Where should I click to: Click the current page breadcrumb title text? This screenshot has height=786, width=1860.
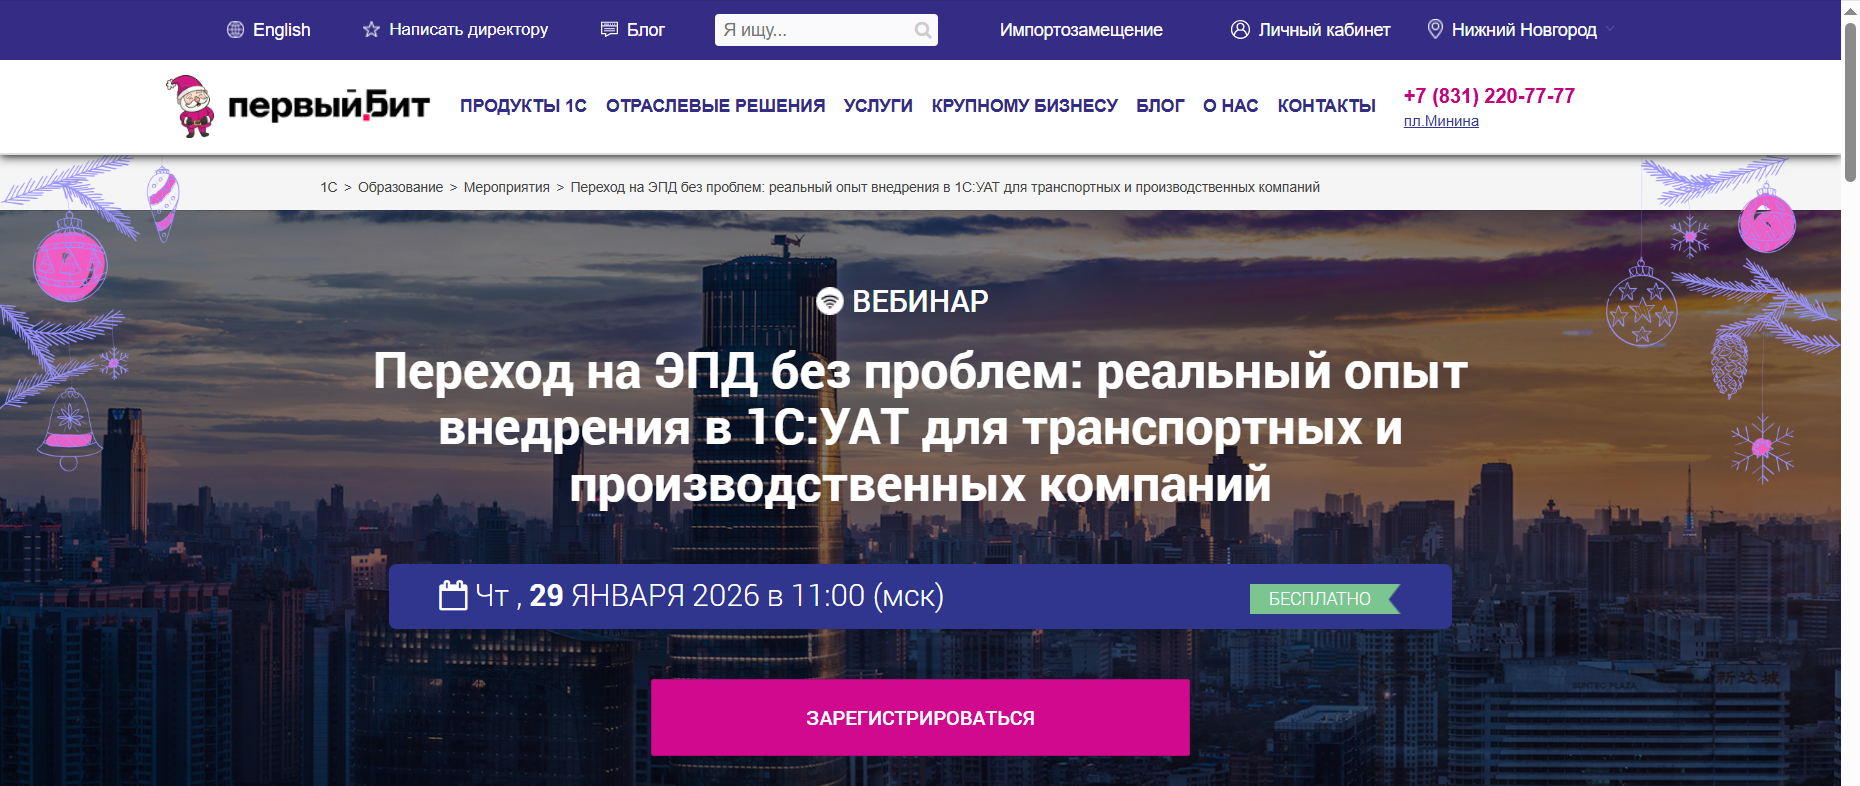[945, 187]
